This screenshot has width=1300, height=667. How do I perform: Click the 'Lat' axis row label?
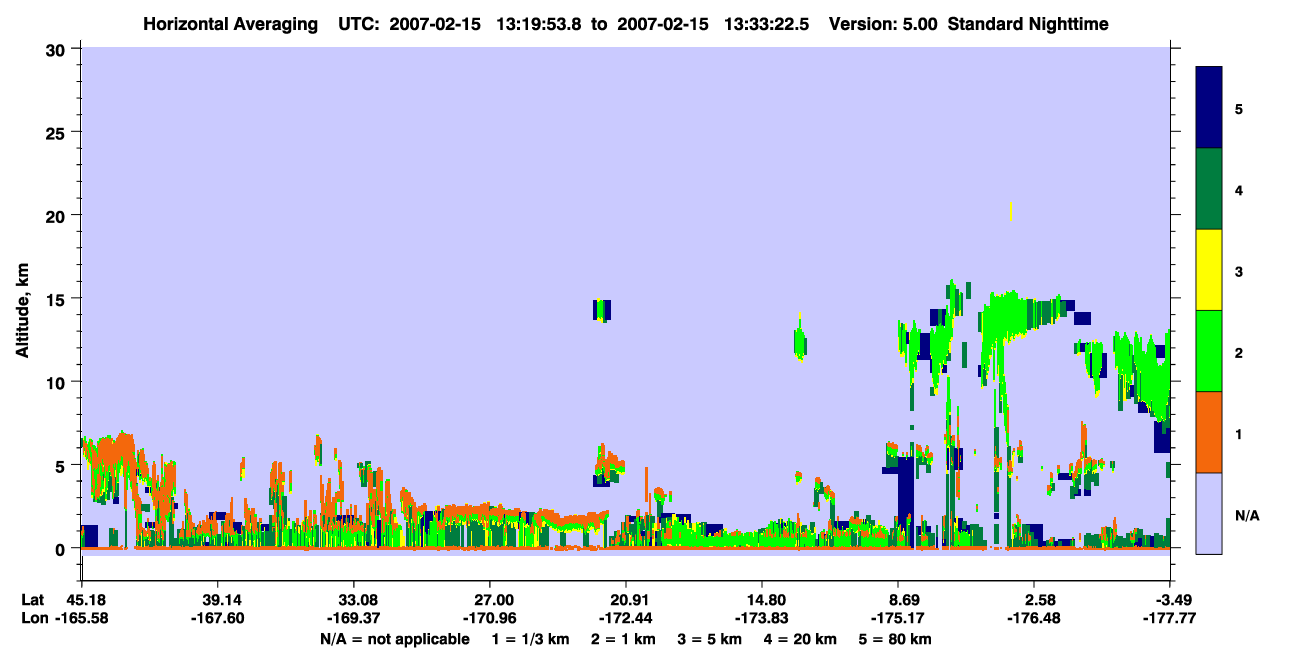33,599
